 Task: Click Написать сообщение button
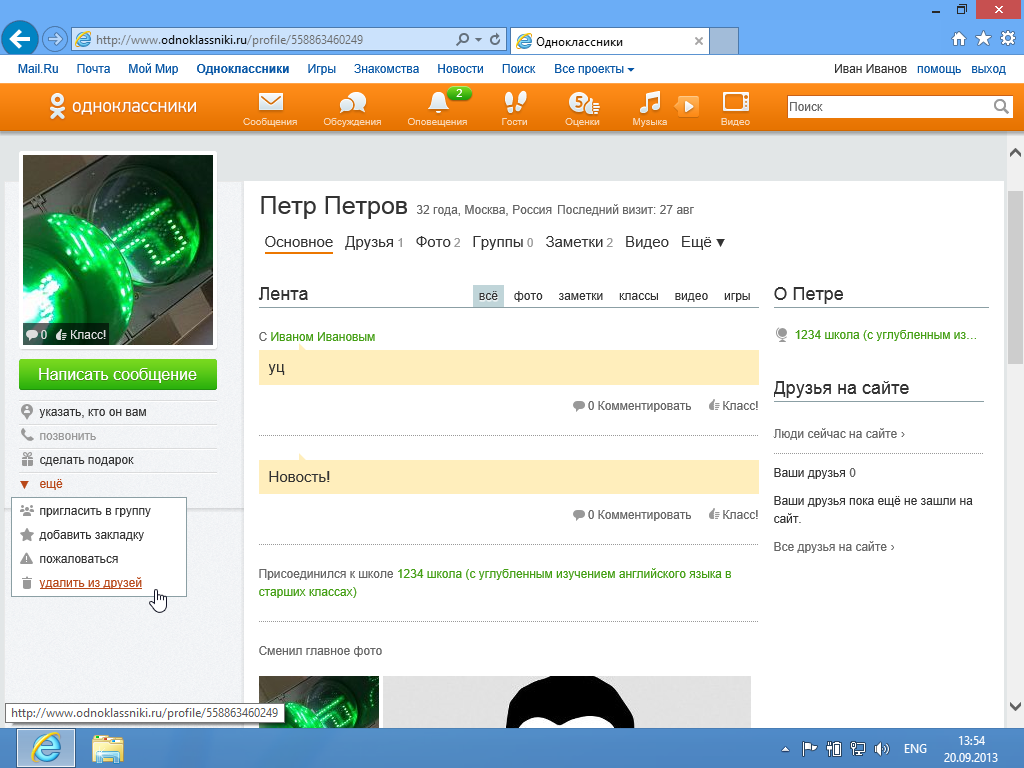tap(118, 374)
